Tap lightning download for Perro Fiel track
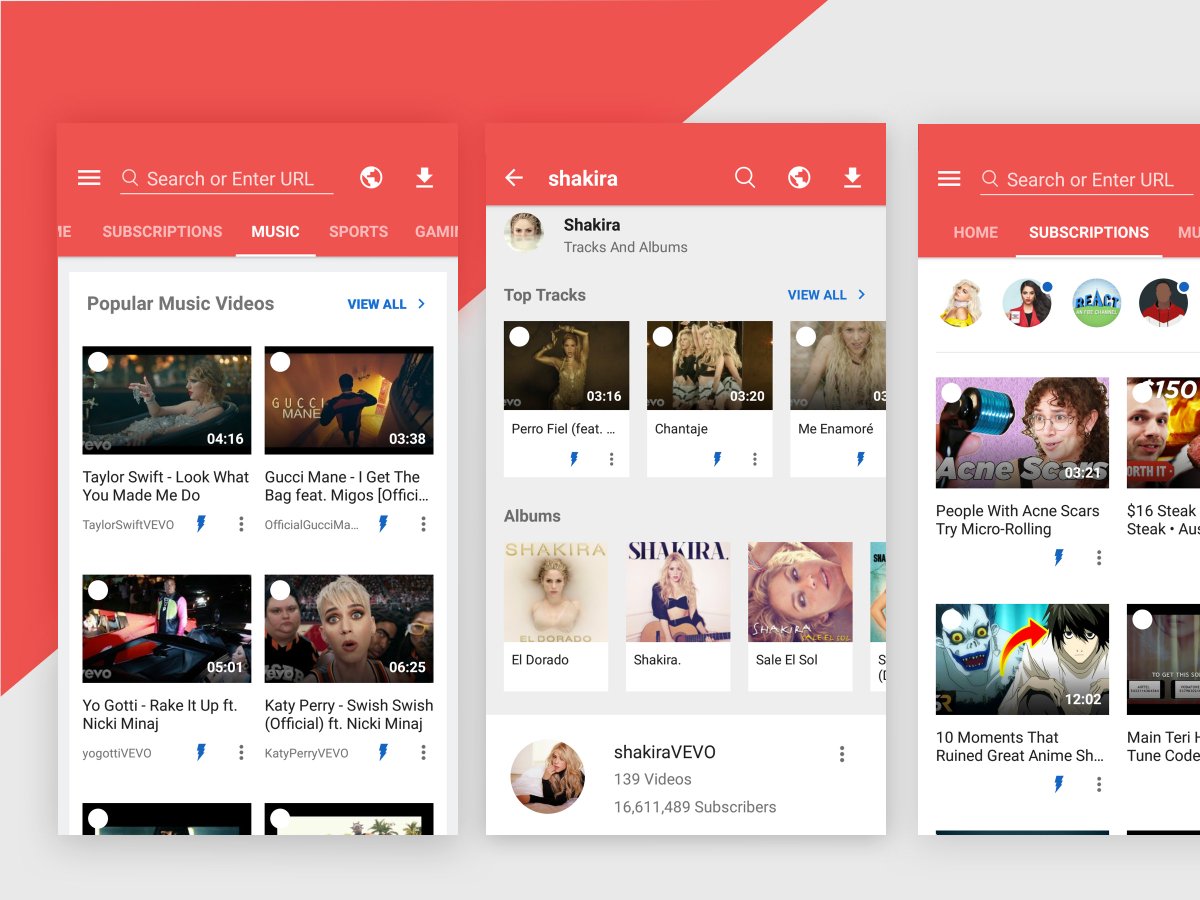 574,459
